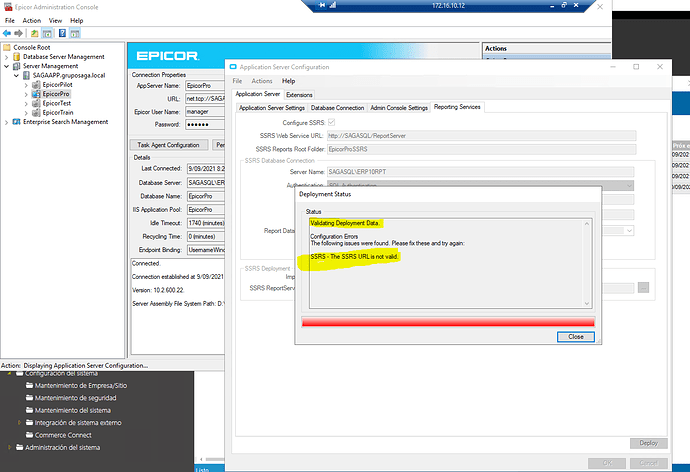Image resolution: width=690 pixels, height=472 pixels.
Task: Click the remote desktop pin icon
Action: pos(322,5)
